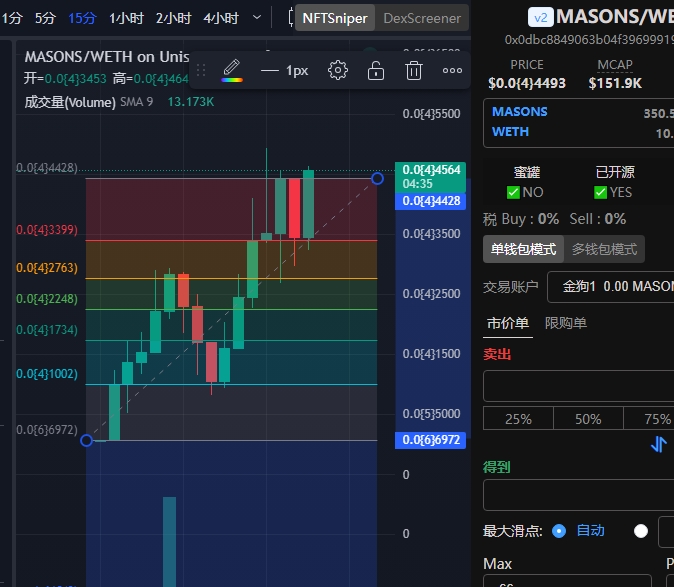Open the 交易账户 account dropdown 金狗1
This screenshot has height=587, width=674.
pyautogui.click(x=610, y=287)
